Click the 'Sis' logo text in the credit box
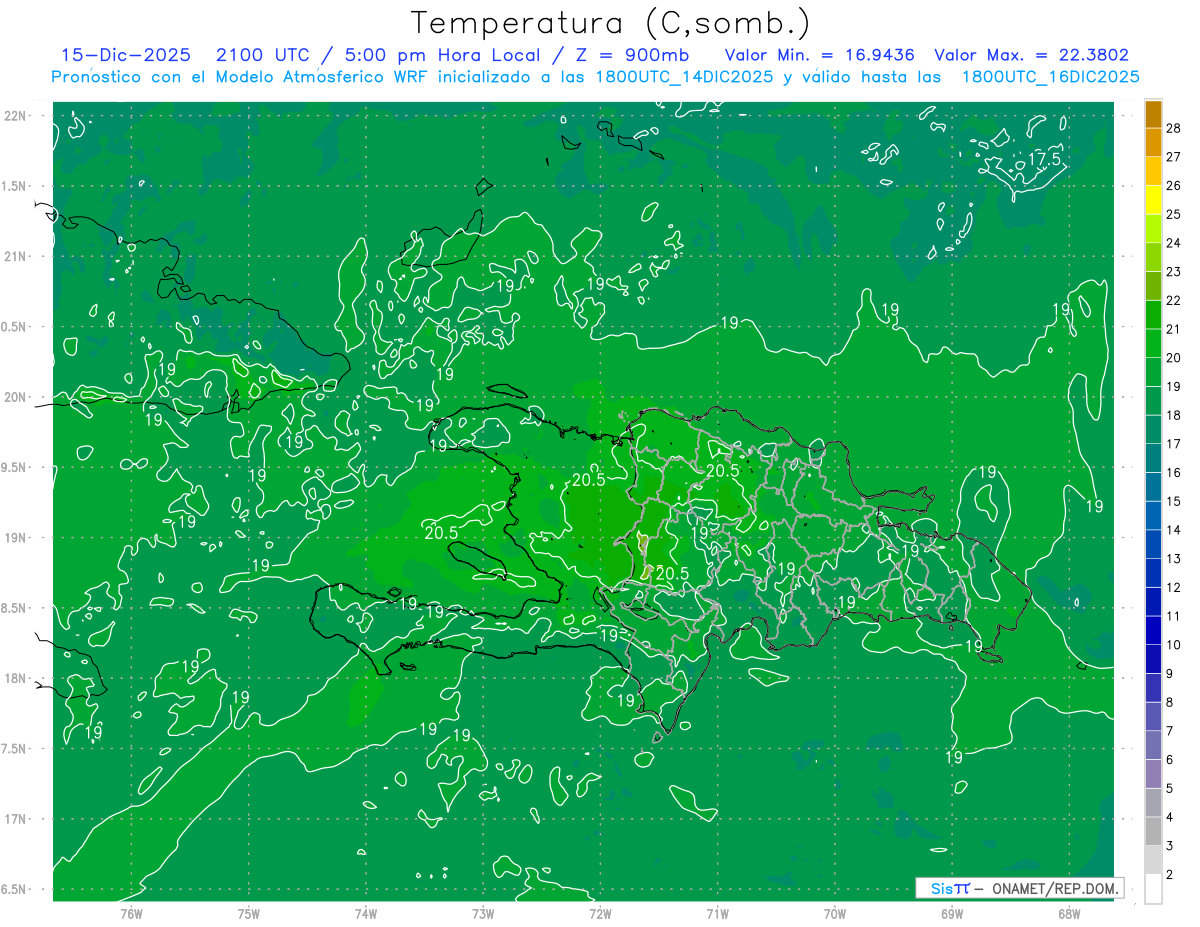The width and height of the screenshot is (1200, 927). [942, 888]
